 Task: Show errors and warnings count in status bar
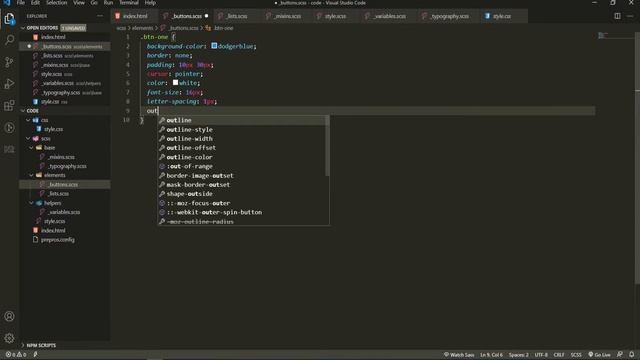(x=16, y=355)
